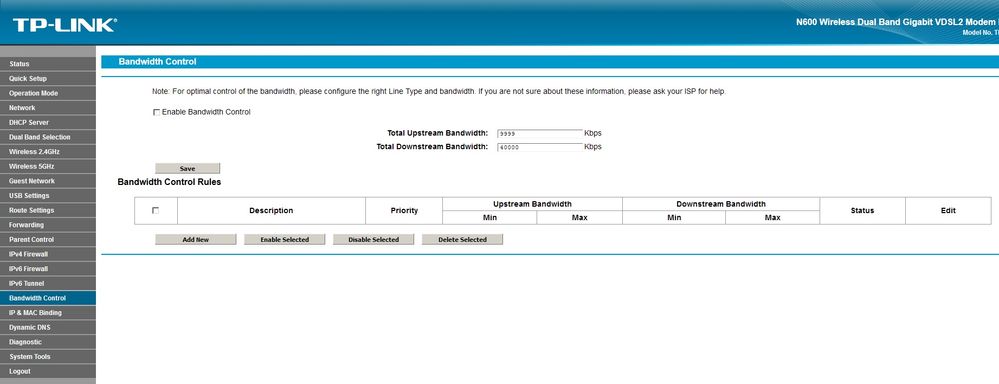Image resolution: width=999 pixels, height=384 pixels.
Task: Click Delete Selected button
Action: [x=463, y=239]
